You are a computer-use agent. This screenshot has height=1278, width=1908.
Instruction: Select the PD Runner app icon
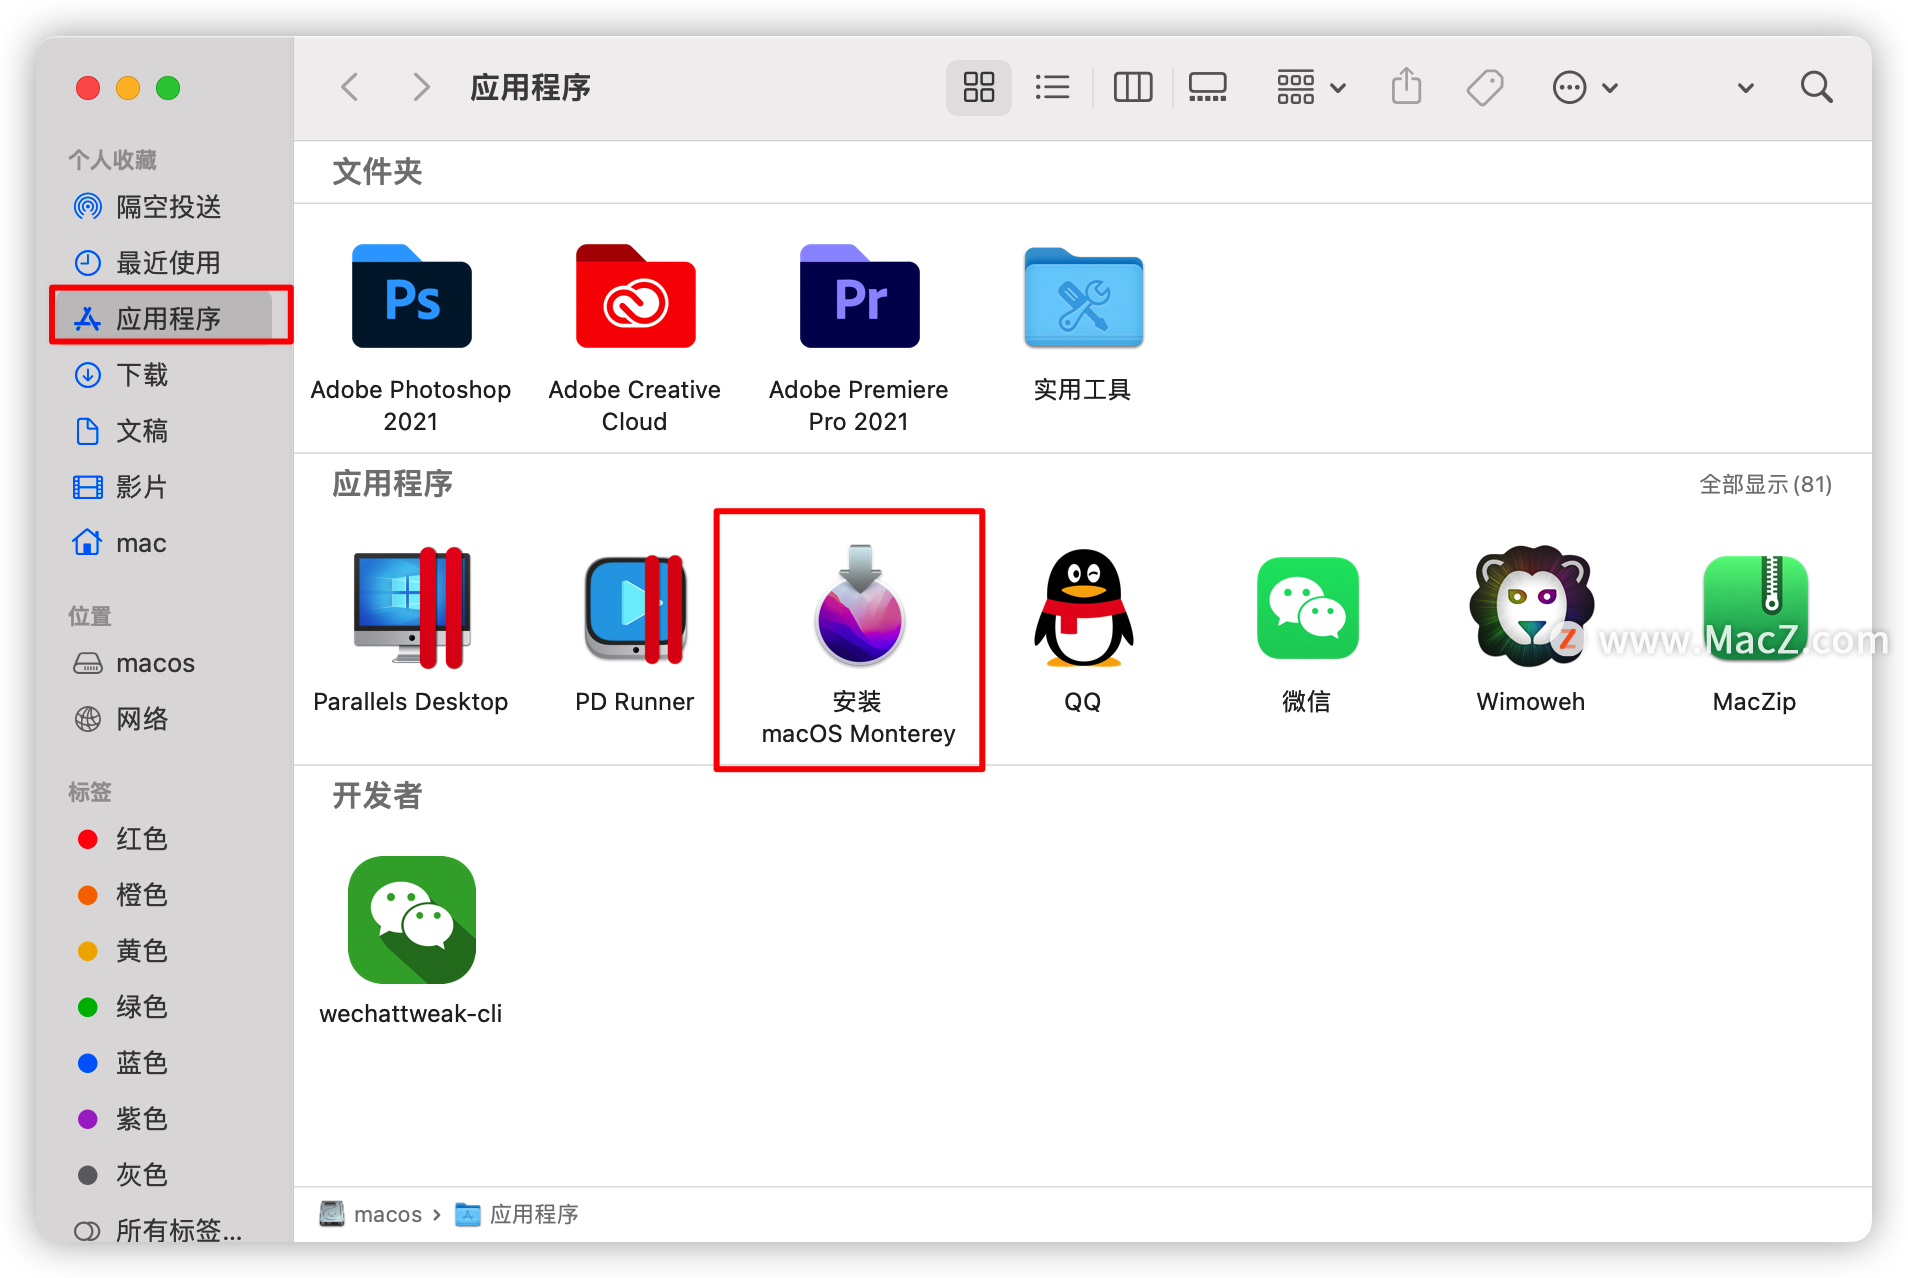pyautogui.click(x=635, y=608)
